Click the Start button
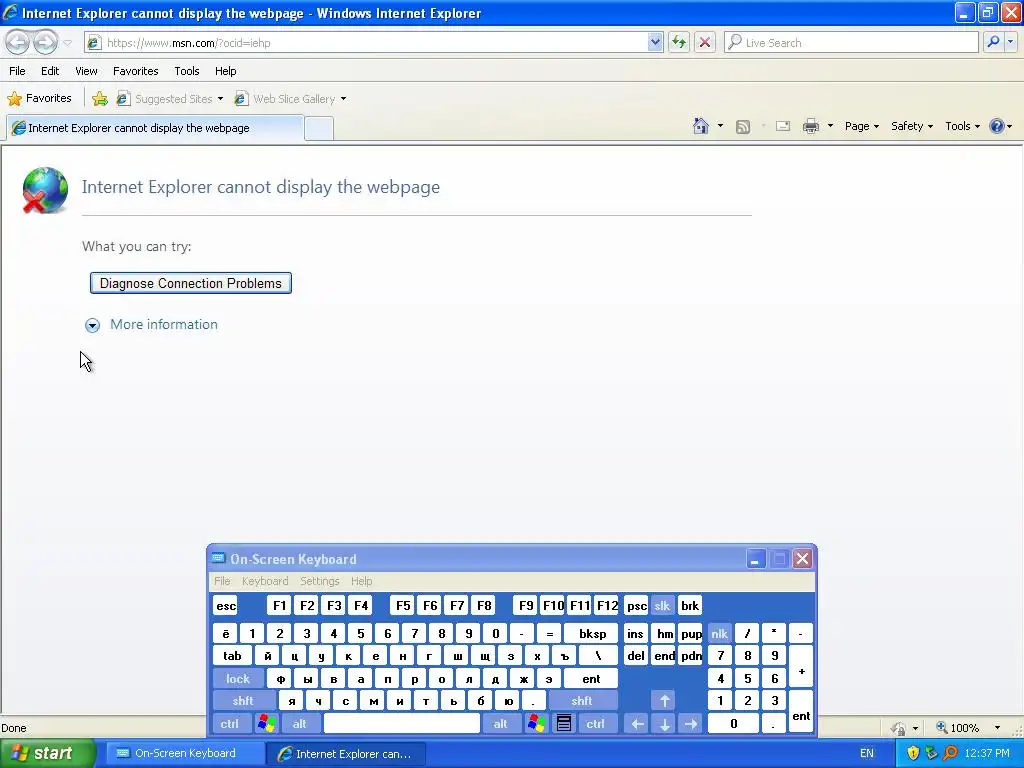Image resolution: width=1024 pixels, height=768 pixels. click(x=47, y=753)
